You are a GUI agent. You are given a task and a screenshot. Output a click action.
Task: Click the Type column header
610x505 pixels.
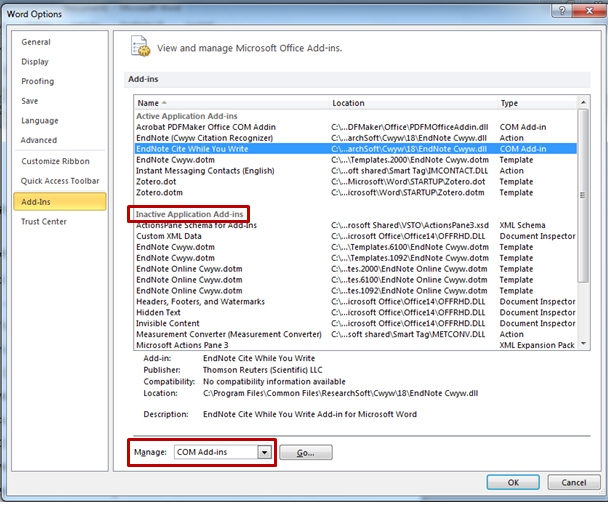(x=537, y=103)
